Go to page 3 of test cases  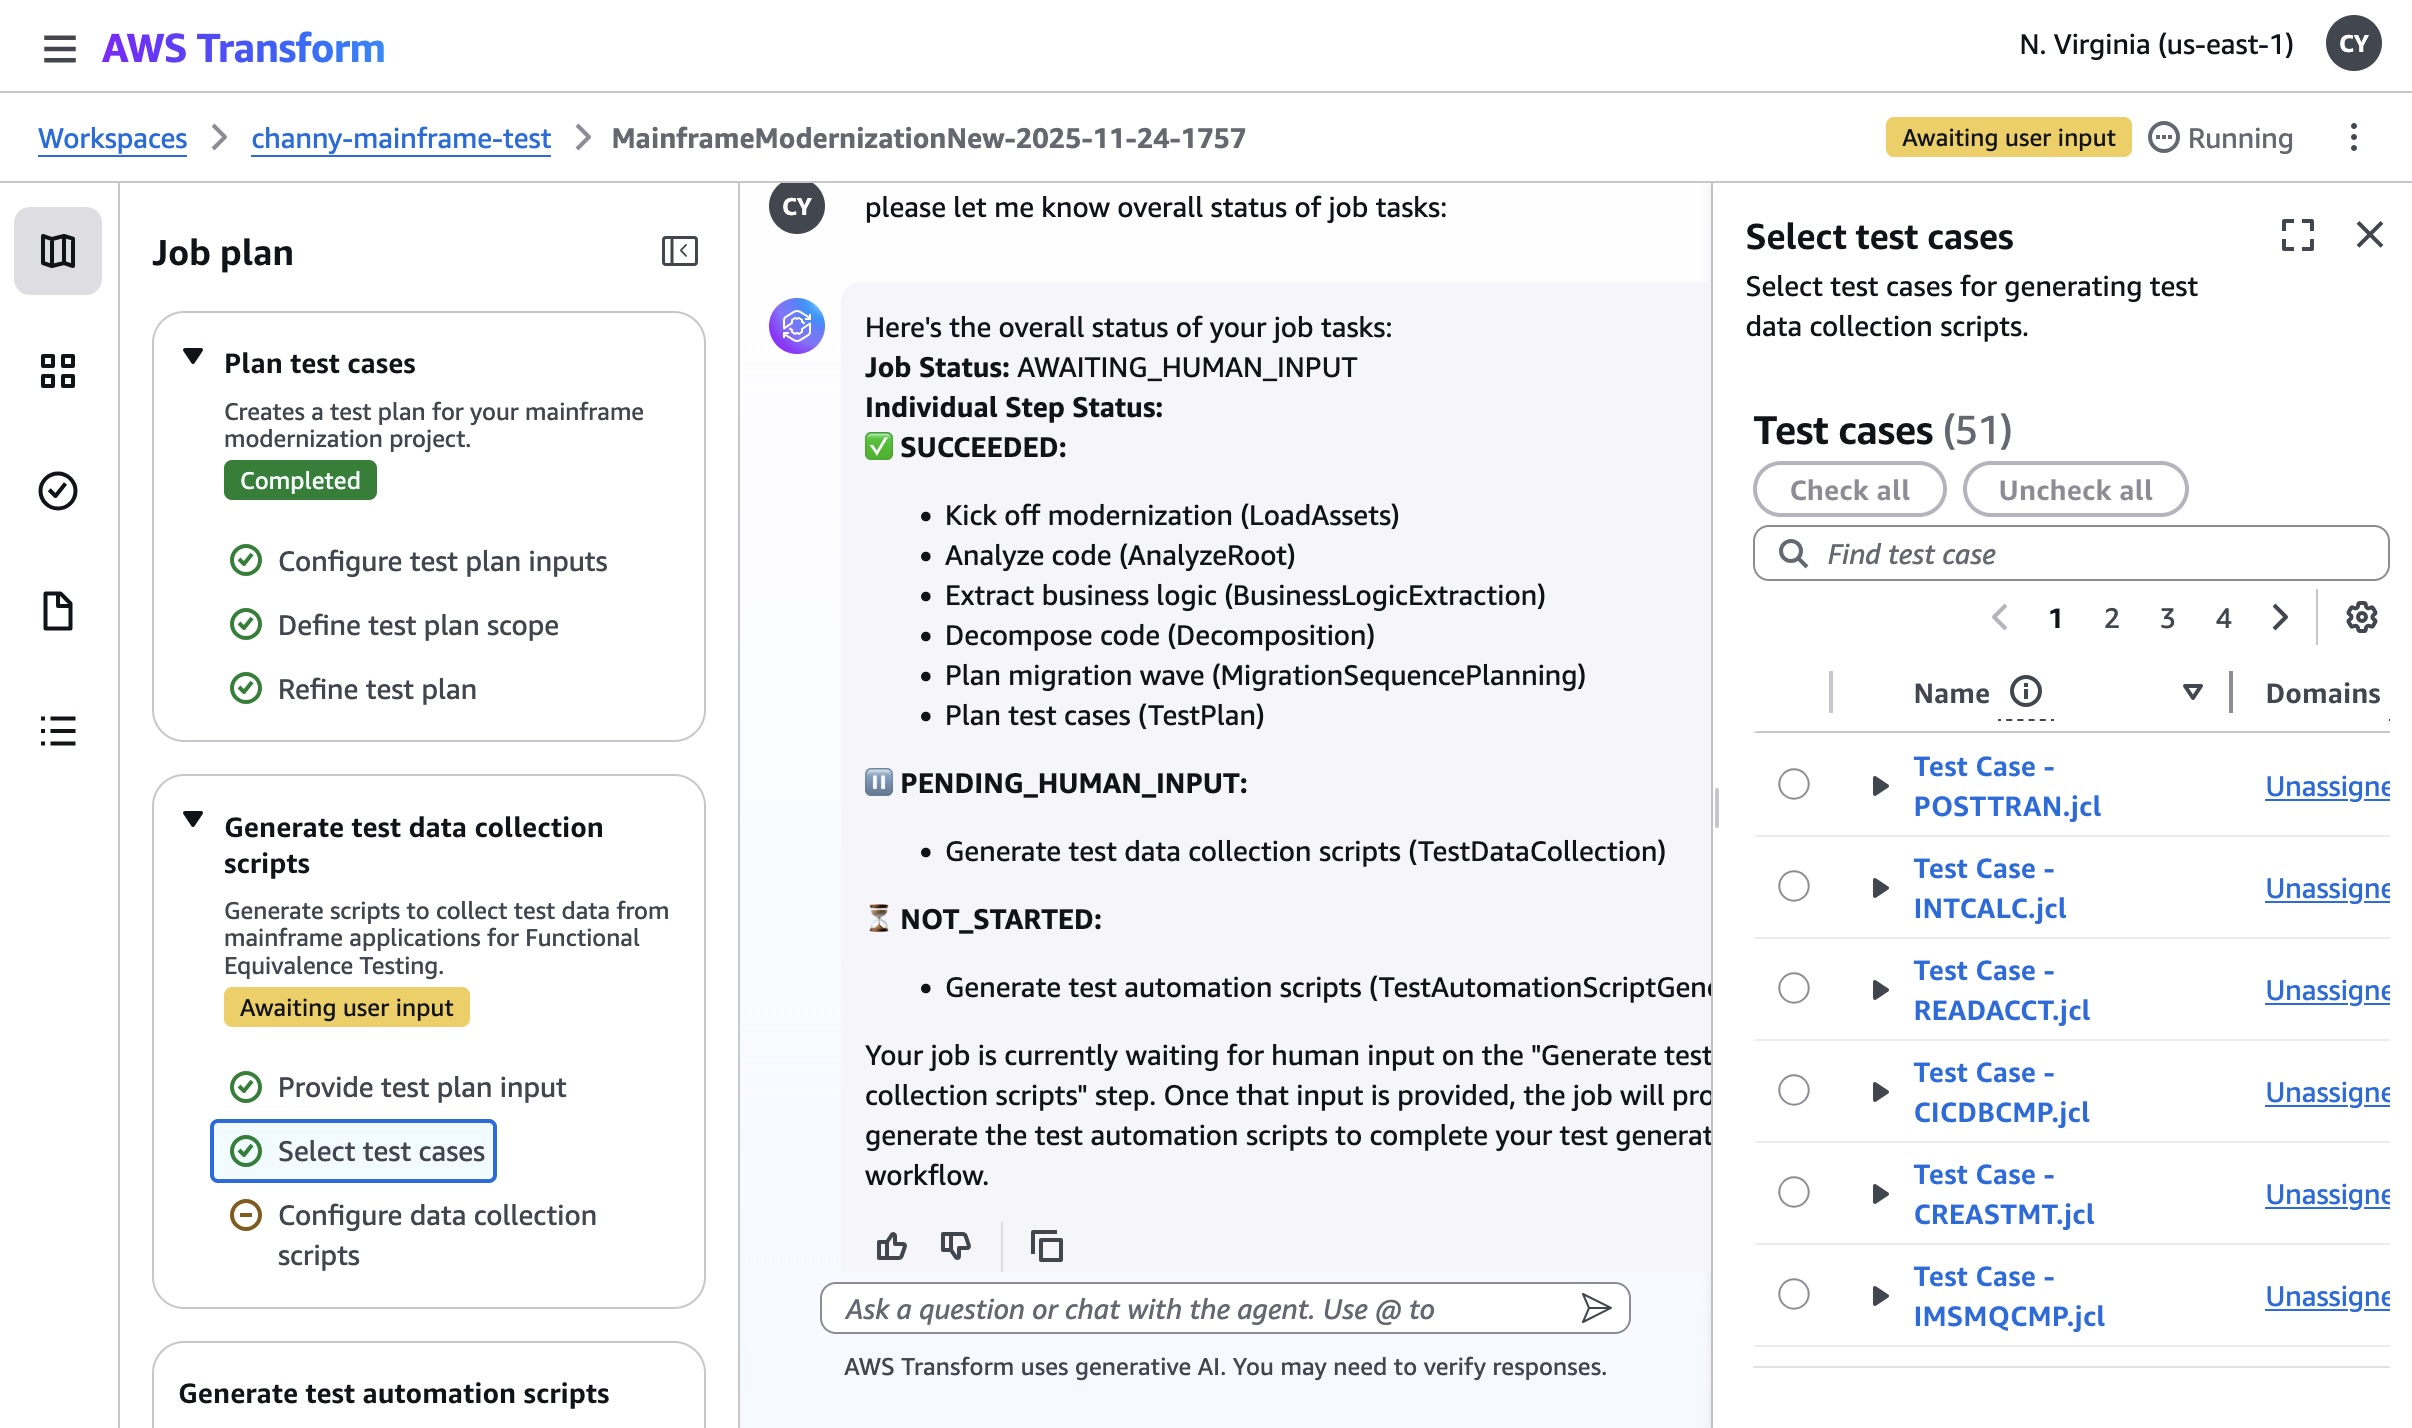coord(2167,619)
